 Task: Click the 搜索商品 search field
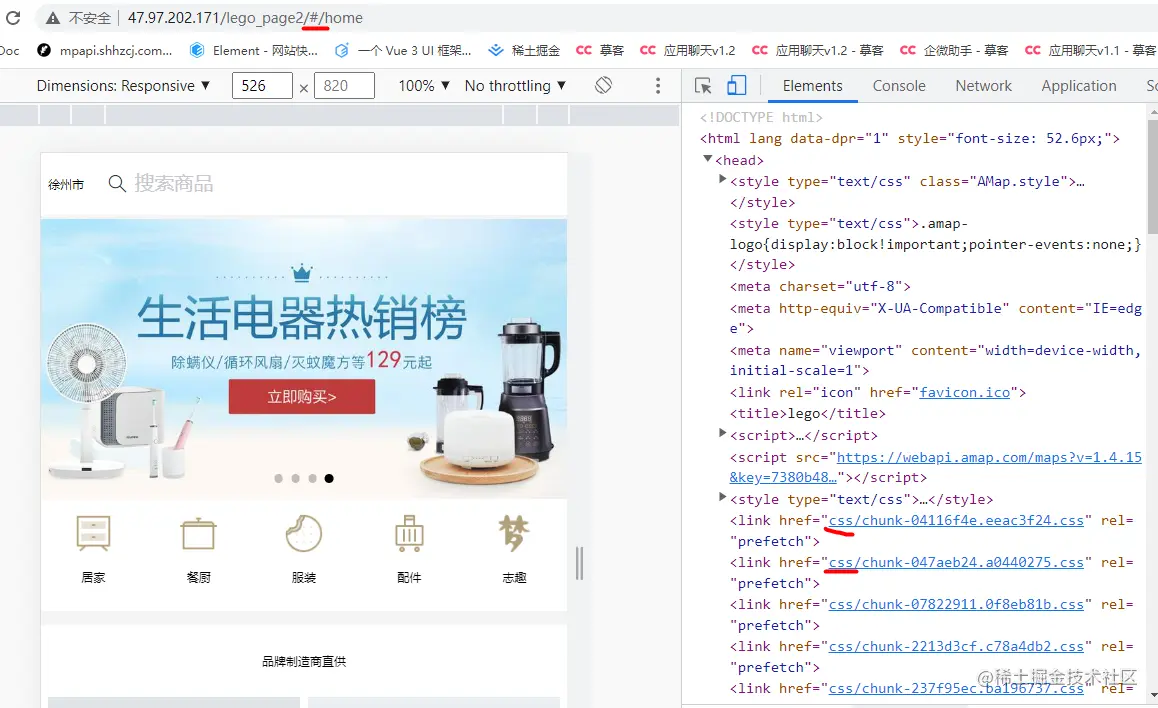coord(174,183)
